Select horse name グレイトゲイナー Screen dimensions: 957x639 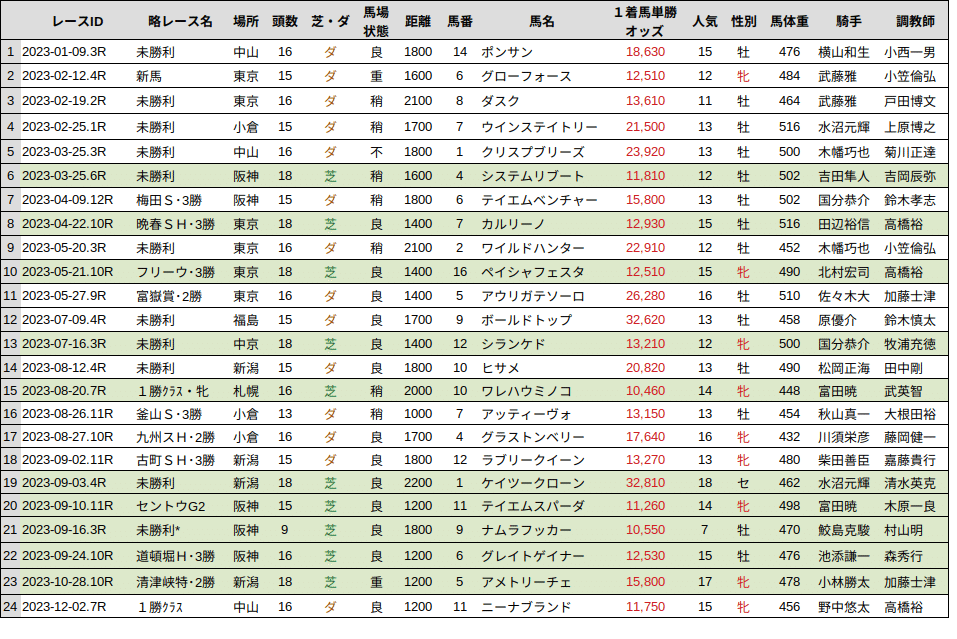[x=533, y=556]
